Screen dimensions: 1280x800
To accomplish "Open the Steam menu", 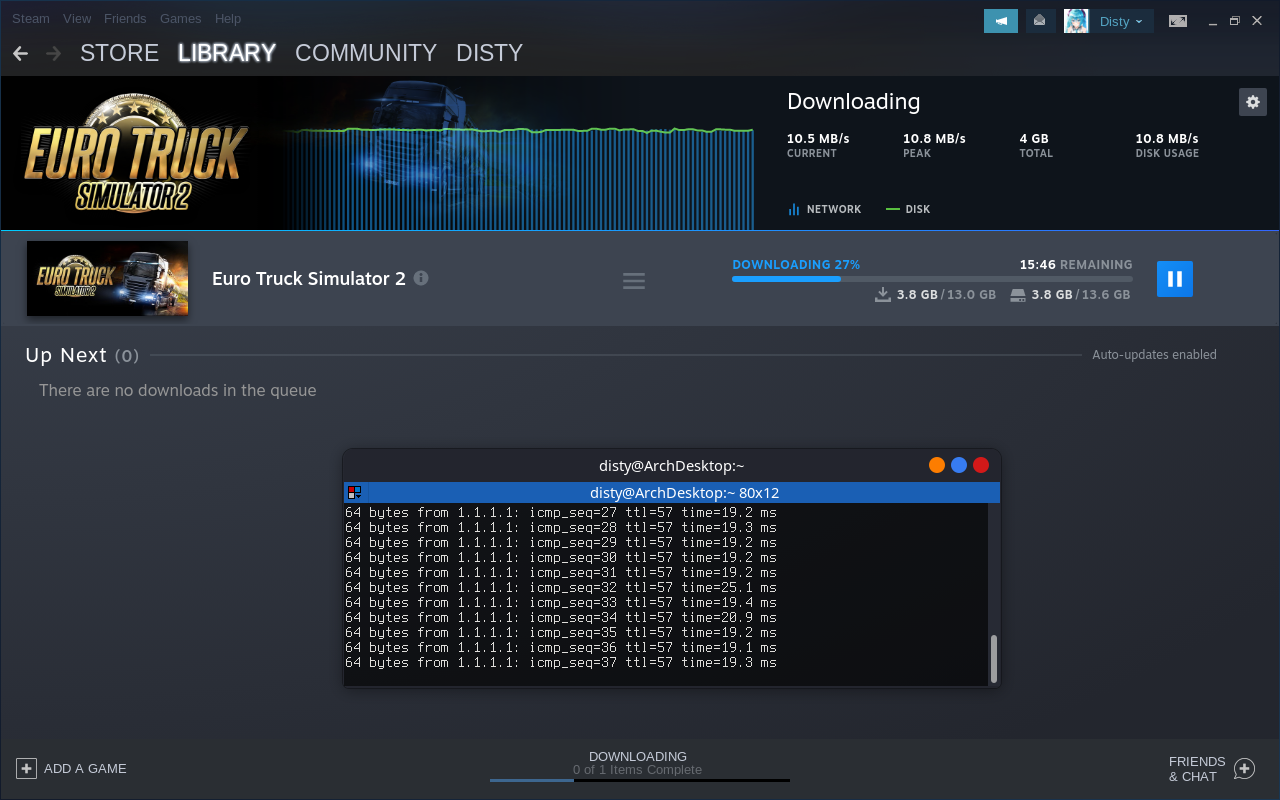I will pos(31,19).
